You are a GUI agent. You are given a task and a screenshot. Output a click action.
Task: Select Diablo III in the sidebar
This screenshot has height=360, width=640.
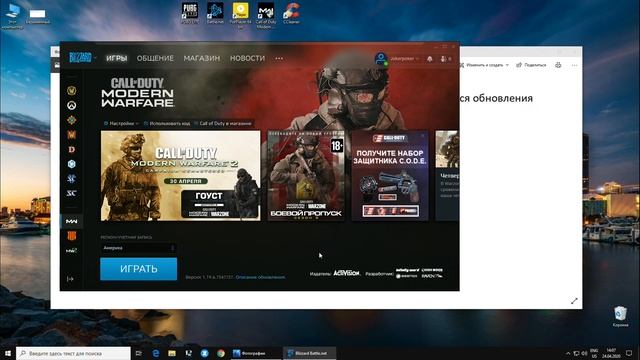pos(71,149)
